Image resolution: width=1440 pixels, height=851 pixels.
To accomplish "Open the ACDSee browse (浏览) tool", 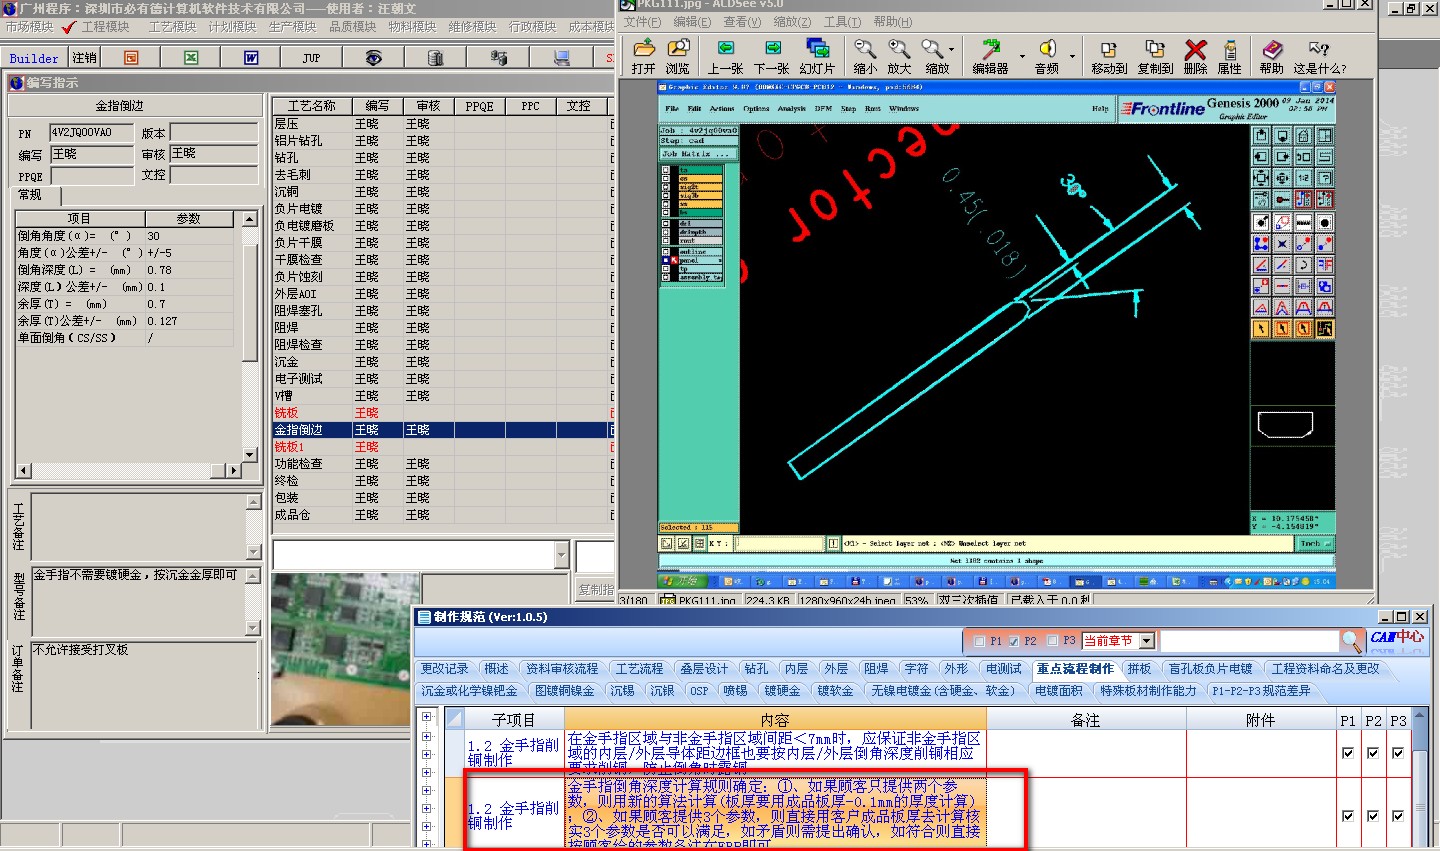I will coord(678,57).
